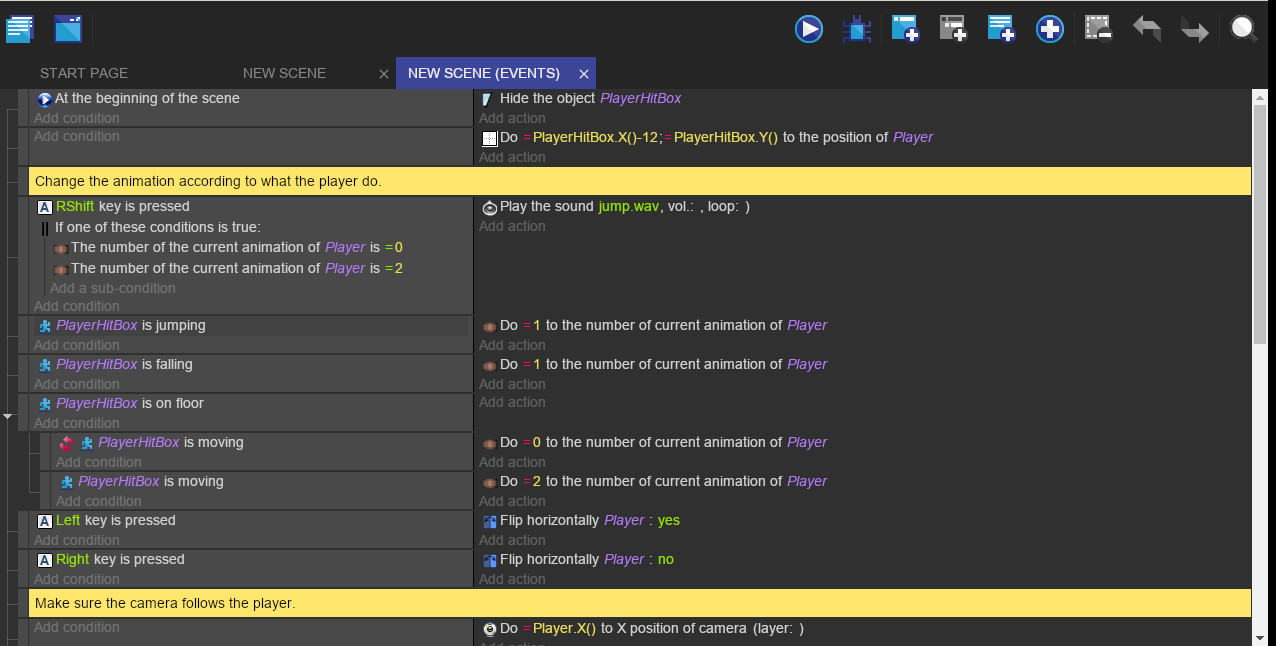Click the add sub-event toolbar icon

(x=953, y=29)
